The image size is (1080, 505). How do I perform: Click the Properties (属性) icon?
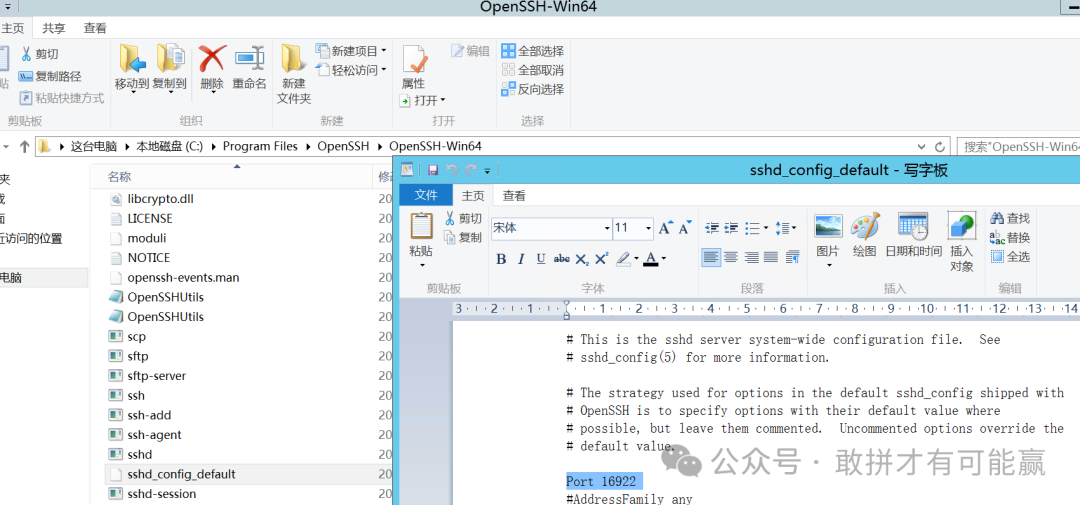(x=414, y=59)
